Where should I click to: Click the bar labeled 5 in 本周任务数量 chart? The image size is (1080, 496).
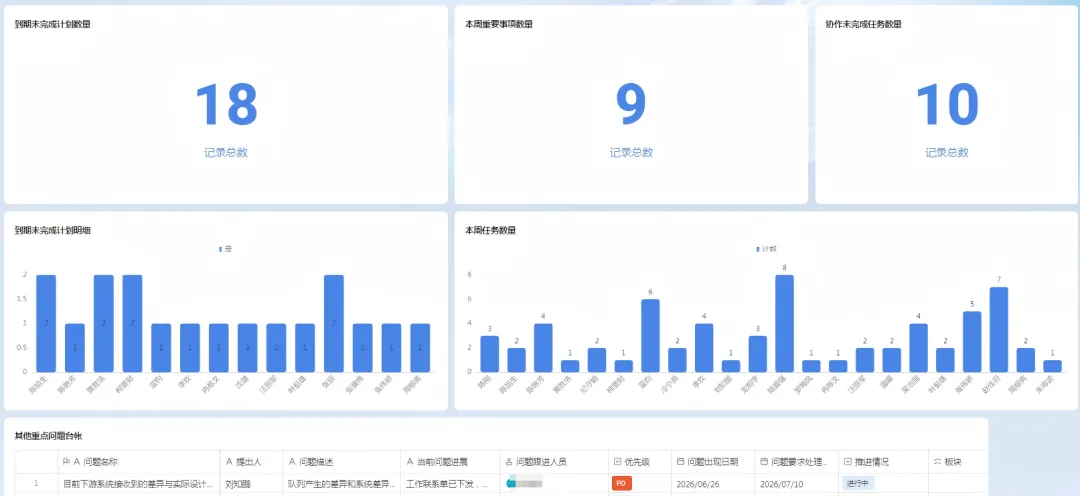point(972,342)
